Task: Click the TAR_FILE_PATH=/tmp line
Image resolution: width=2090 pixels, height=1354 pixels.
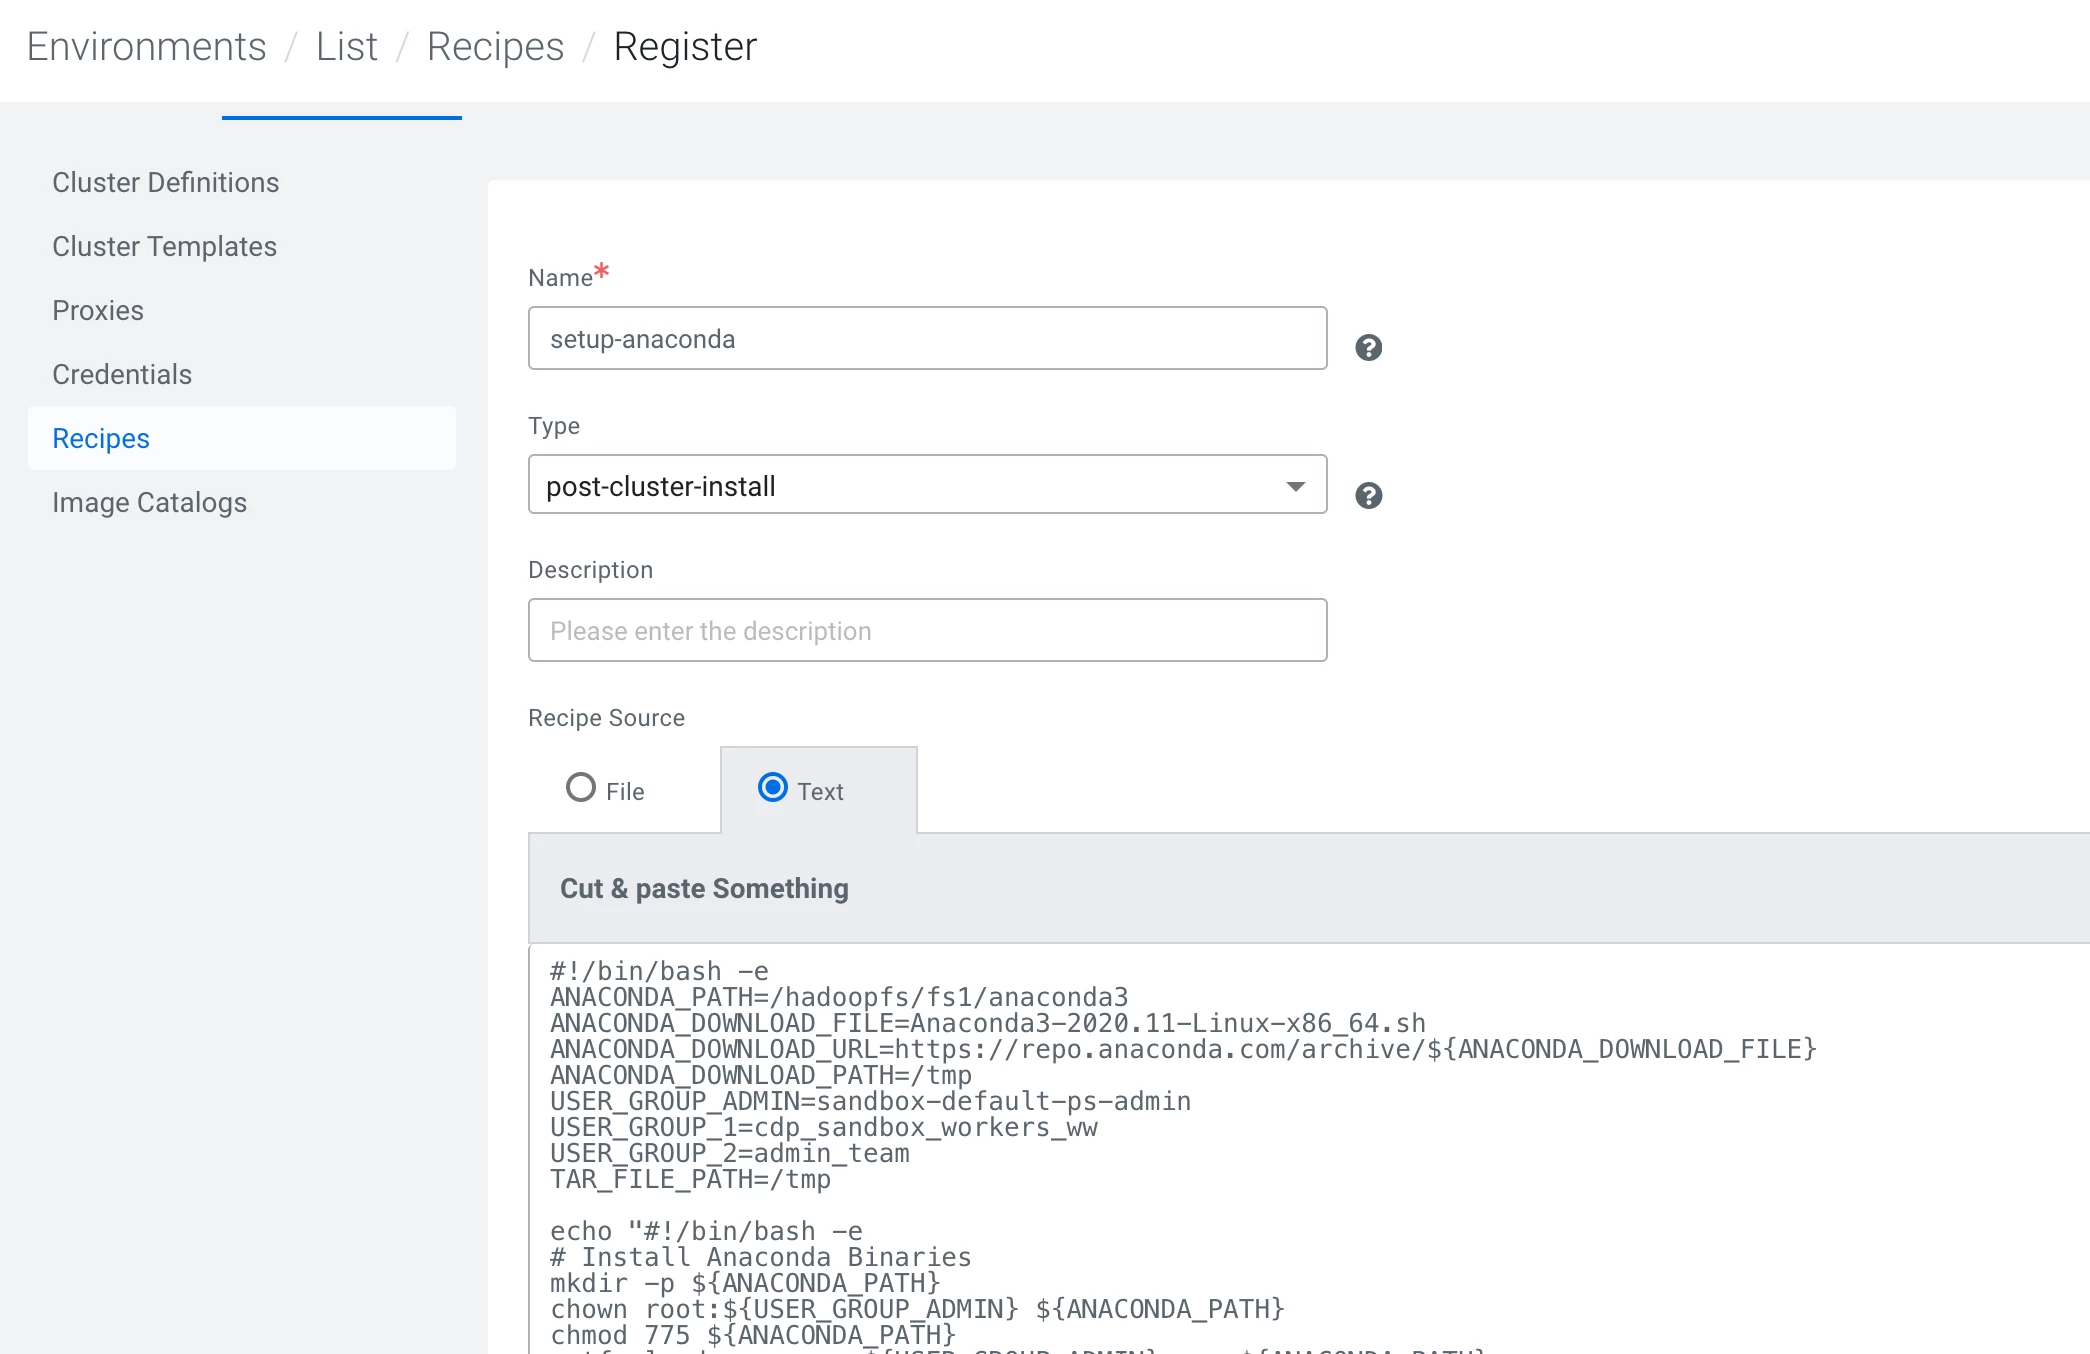Action: click(690, 1179)
